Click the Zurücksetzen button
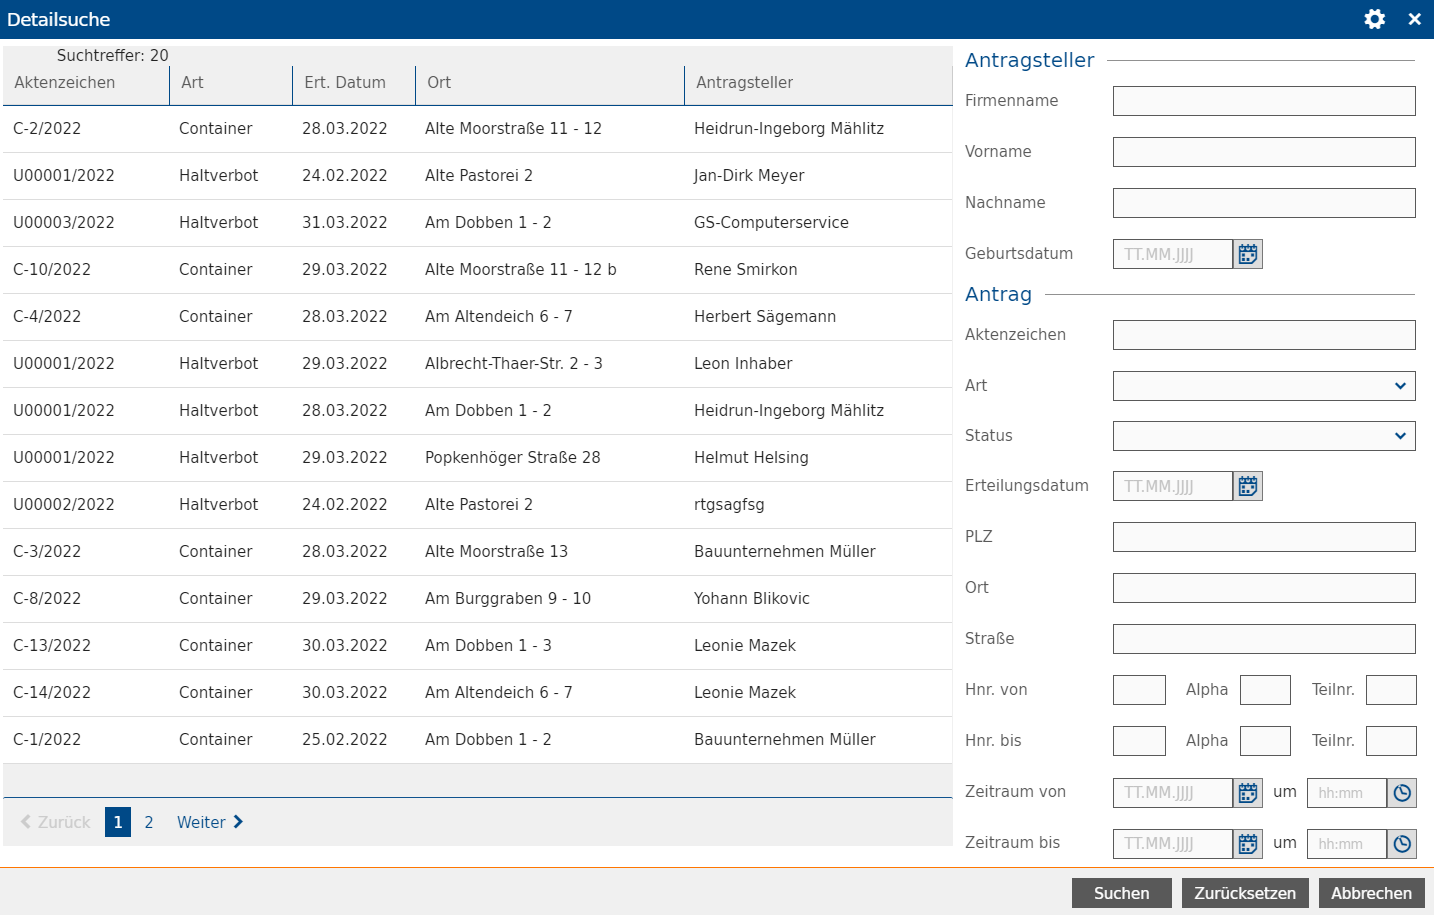The image size is (1434, 915). click(x=1244, y=893)
